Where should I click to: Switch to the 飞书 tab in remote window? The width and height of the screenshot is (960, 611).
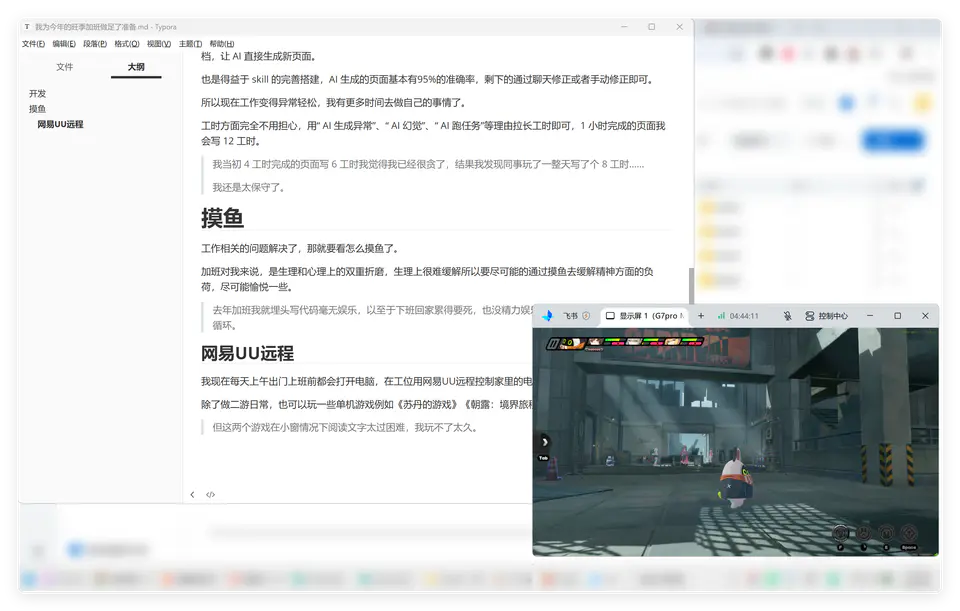pos(571,316)
